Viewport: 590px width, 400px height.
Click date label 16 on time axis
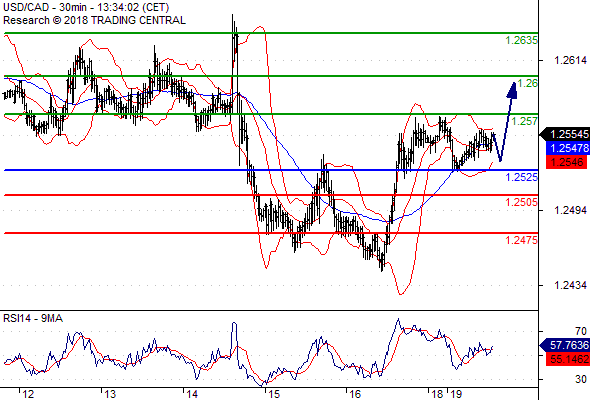(x=355, y=394)
